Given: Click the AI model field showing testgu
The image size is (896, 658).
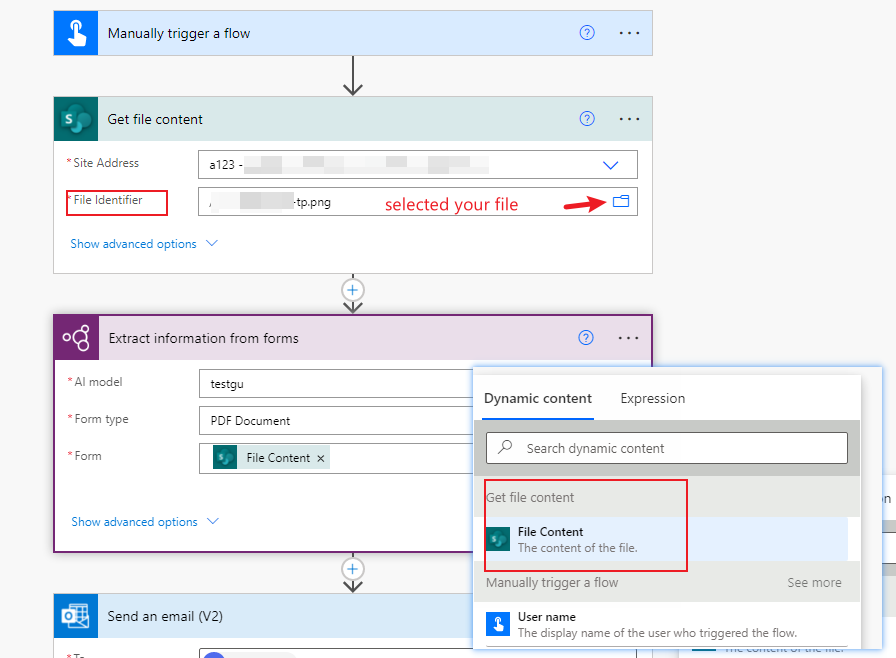Looking at the screenshot, I should tap(336, 384).
